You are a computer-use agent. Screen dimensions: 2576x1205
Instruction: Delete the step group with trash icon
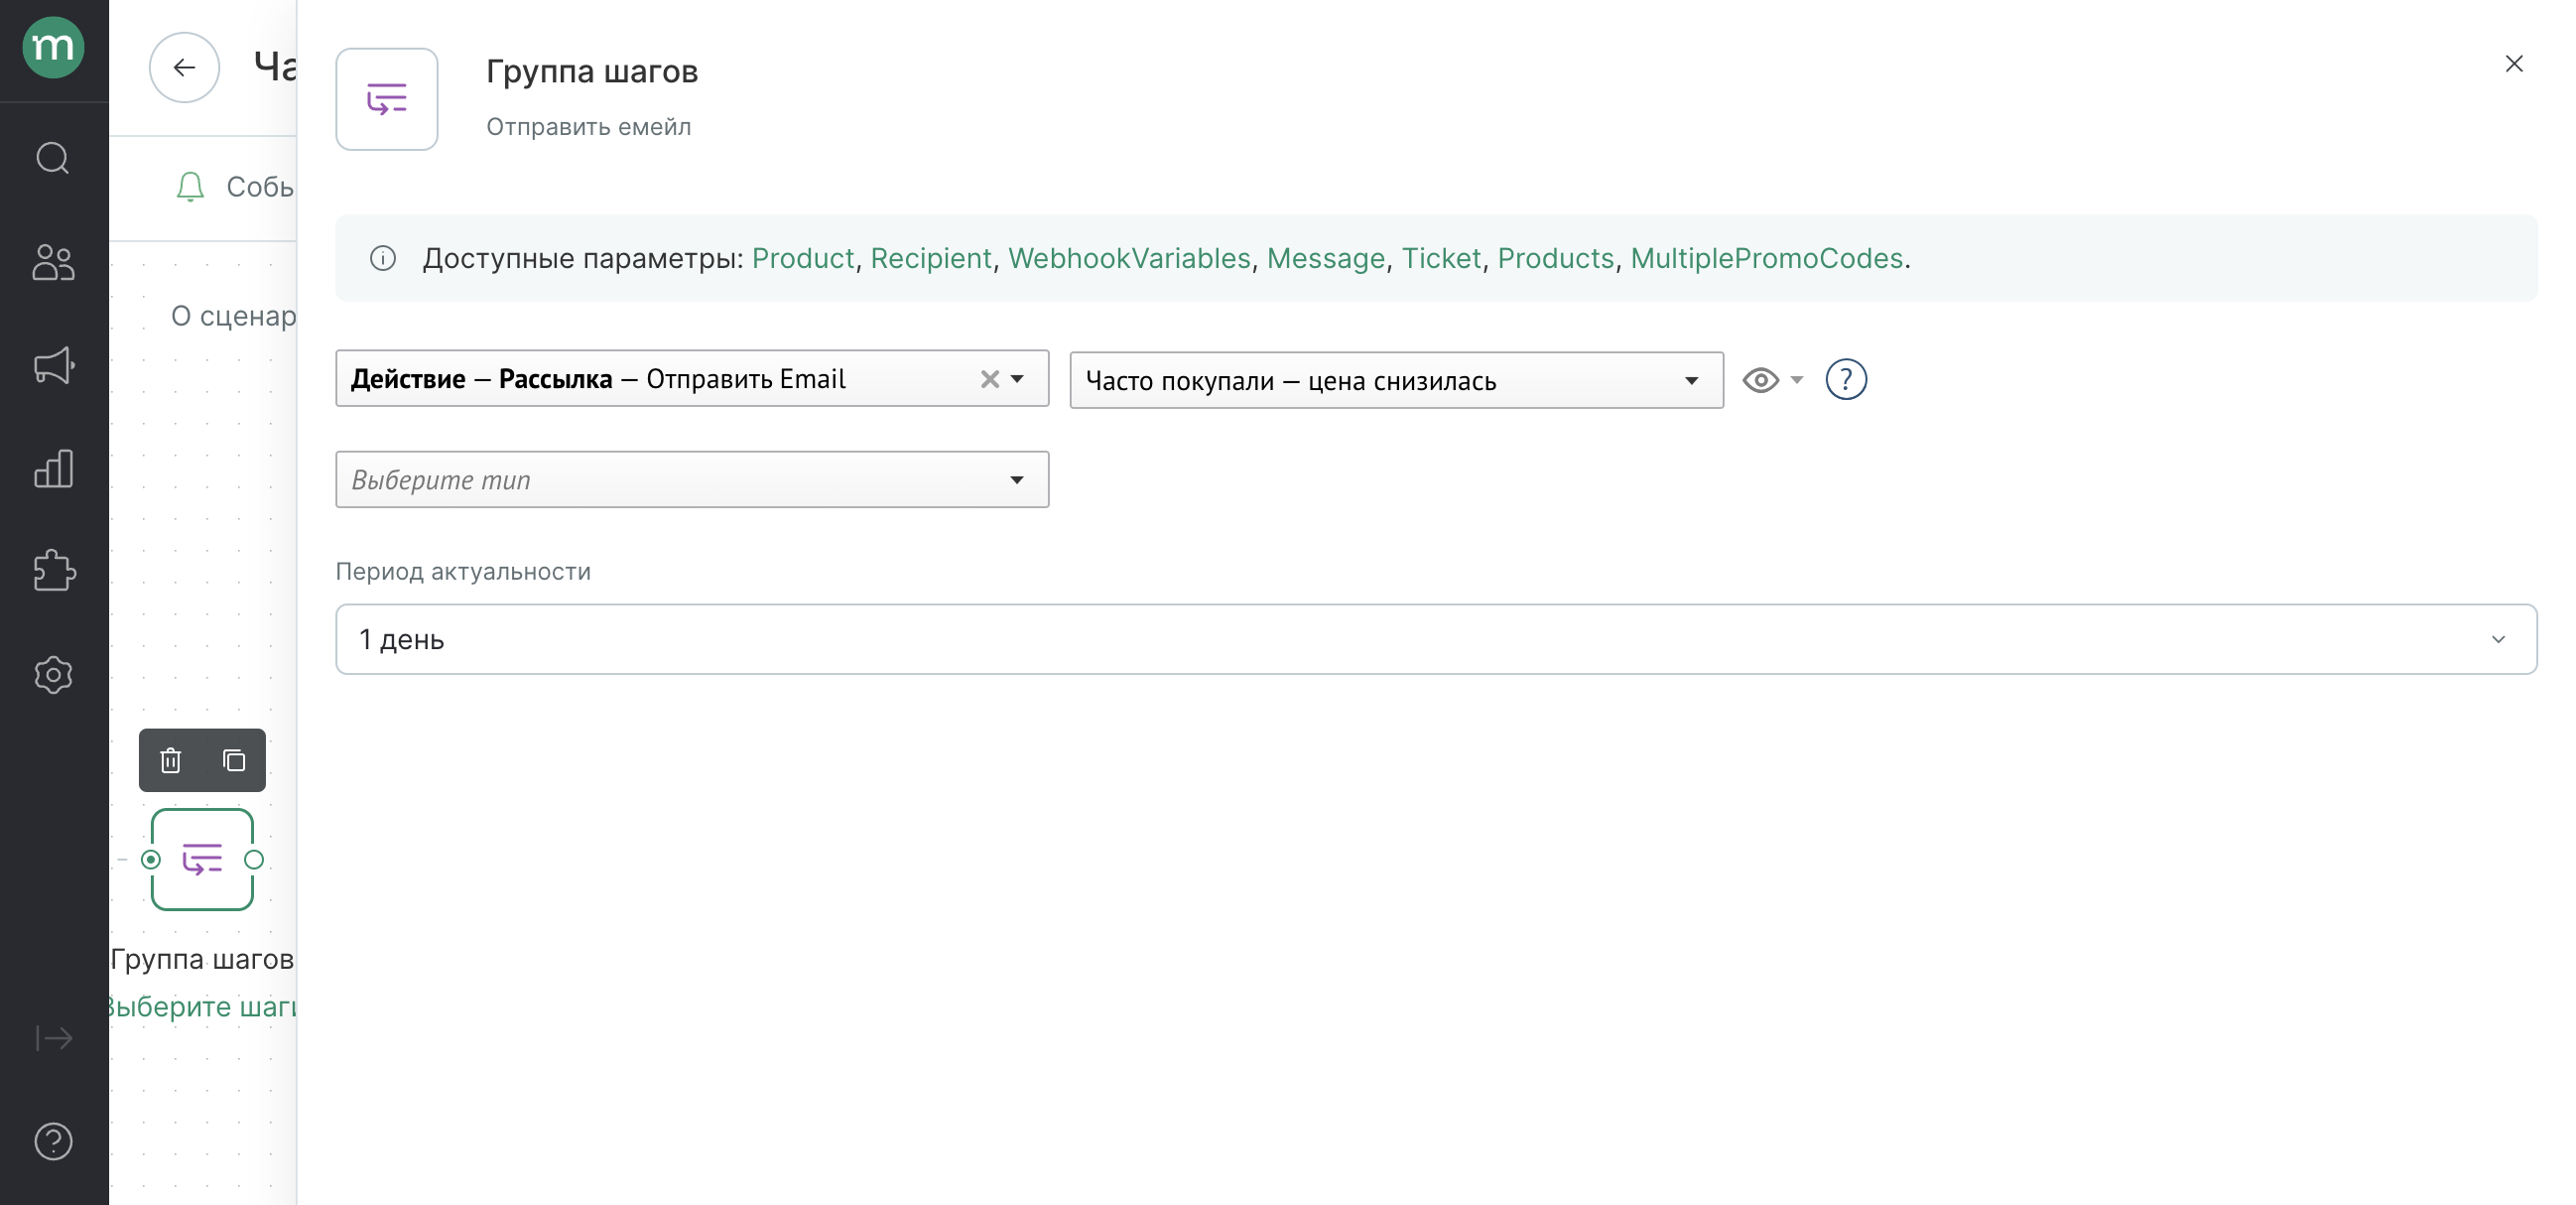[x=171, y=761]
